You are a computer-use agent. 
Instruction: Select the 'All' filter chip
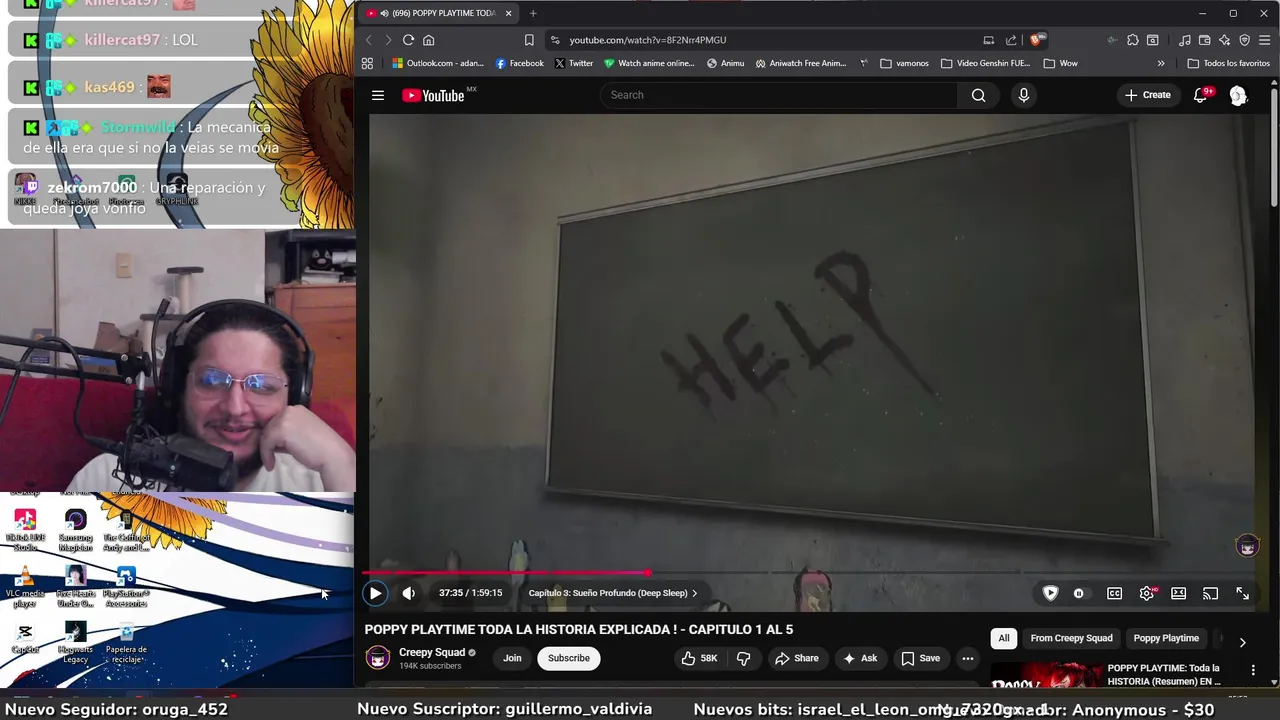[1004, 638]
